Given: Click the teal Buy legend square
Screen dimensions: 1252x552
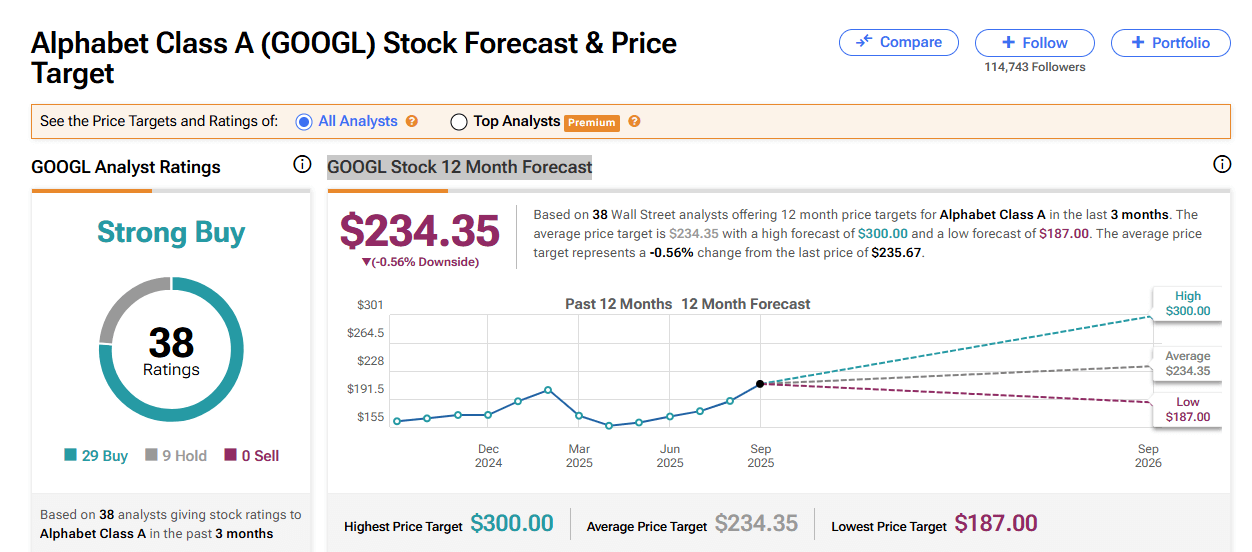Looking at the screenshot, I should click(70, 456).
